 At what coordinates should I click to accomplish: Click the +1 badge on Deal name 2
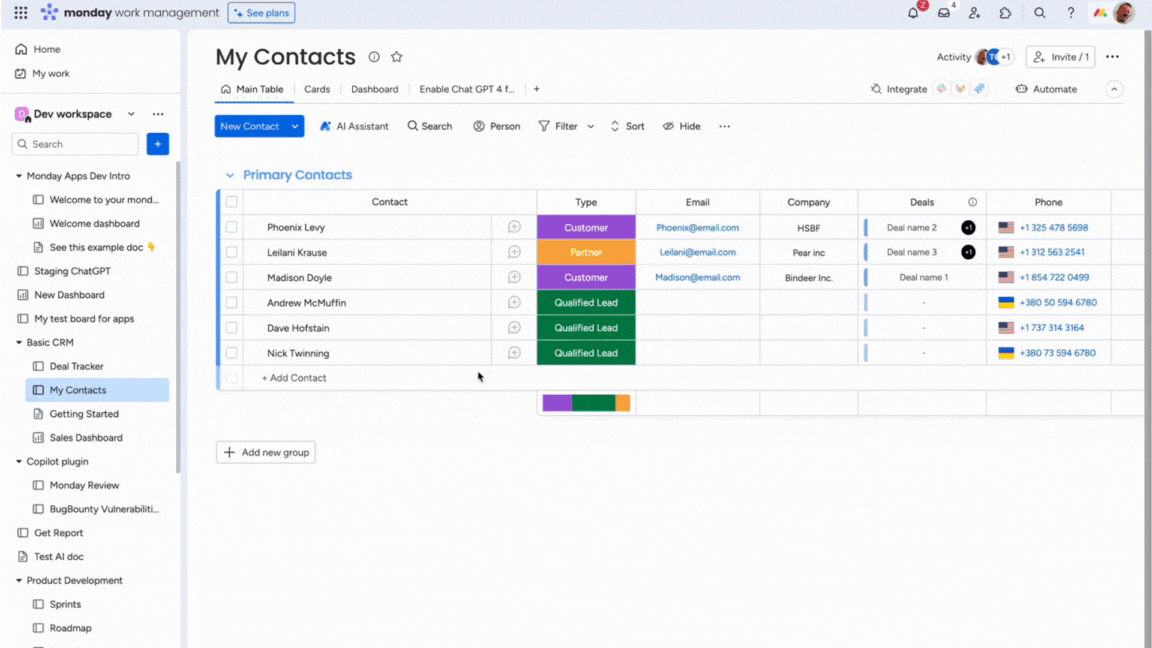coord(968,228)
